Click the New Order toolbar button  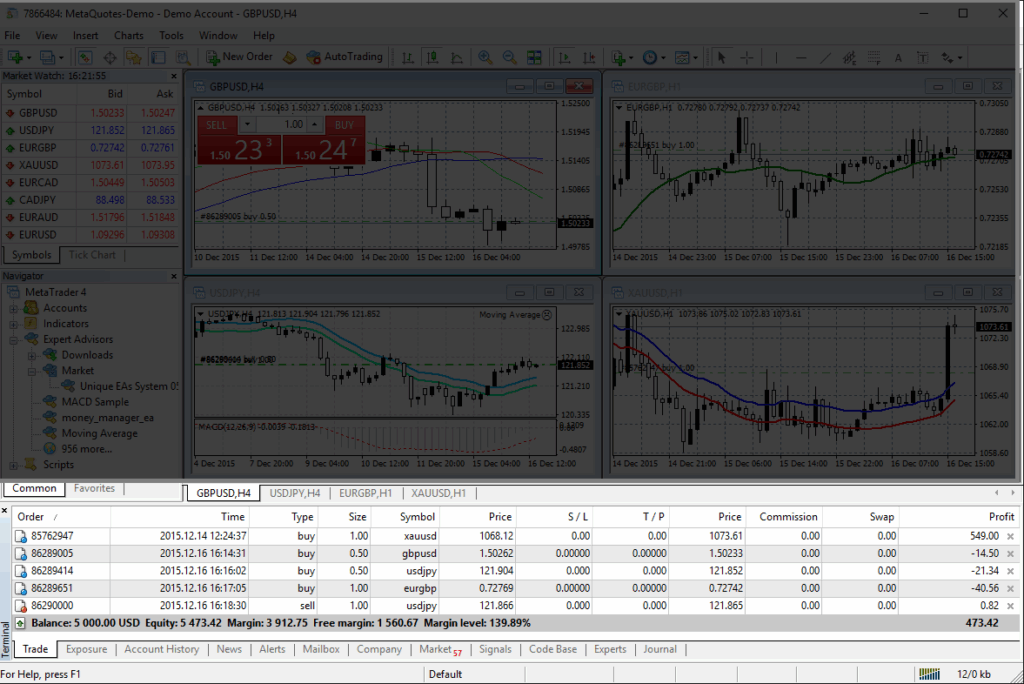click(x=238, y=57)
